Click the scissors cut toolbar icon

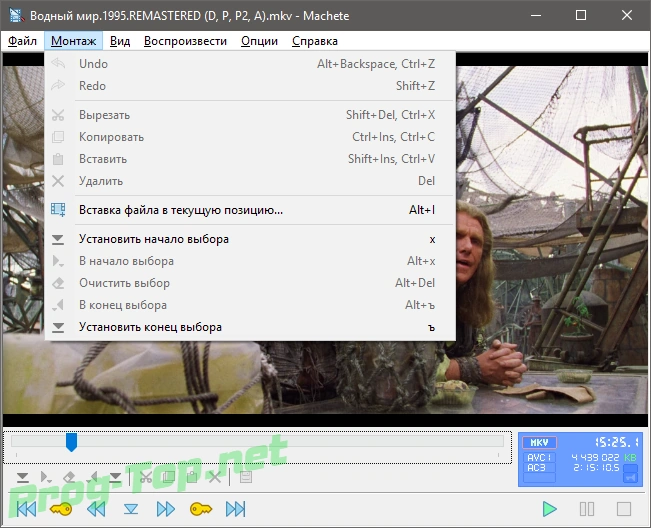[x=146, y=477]
